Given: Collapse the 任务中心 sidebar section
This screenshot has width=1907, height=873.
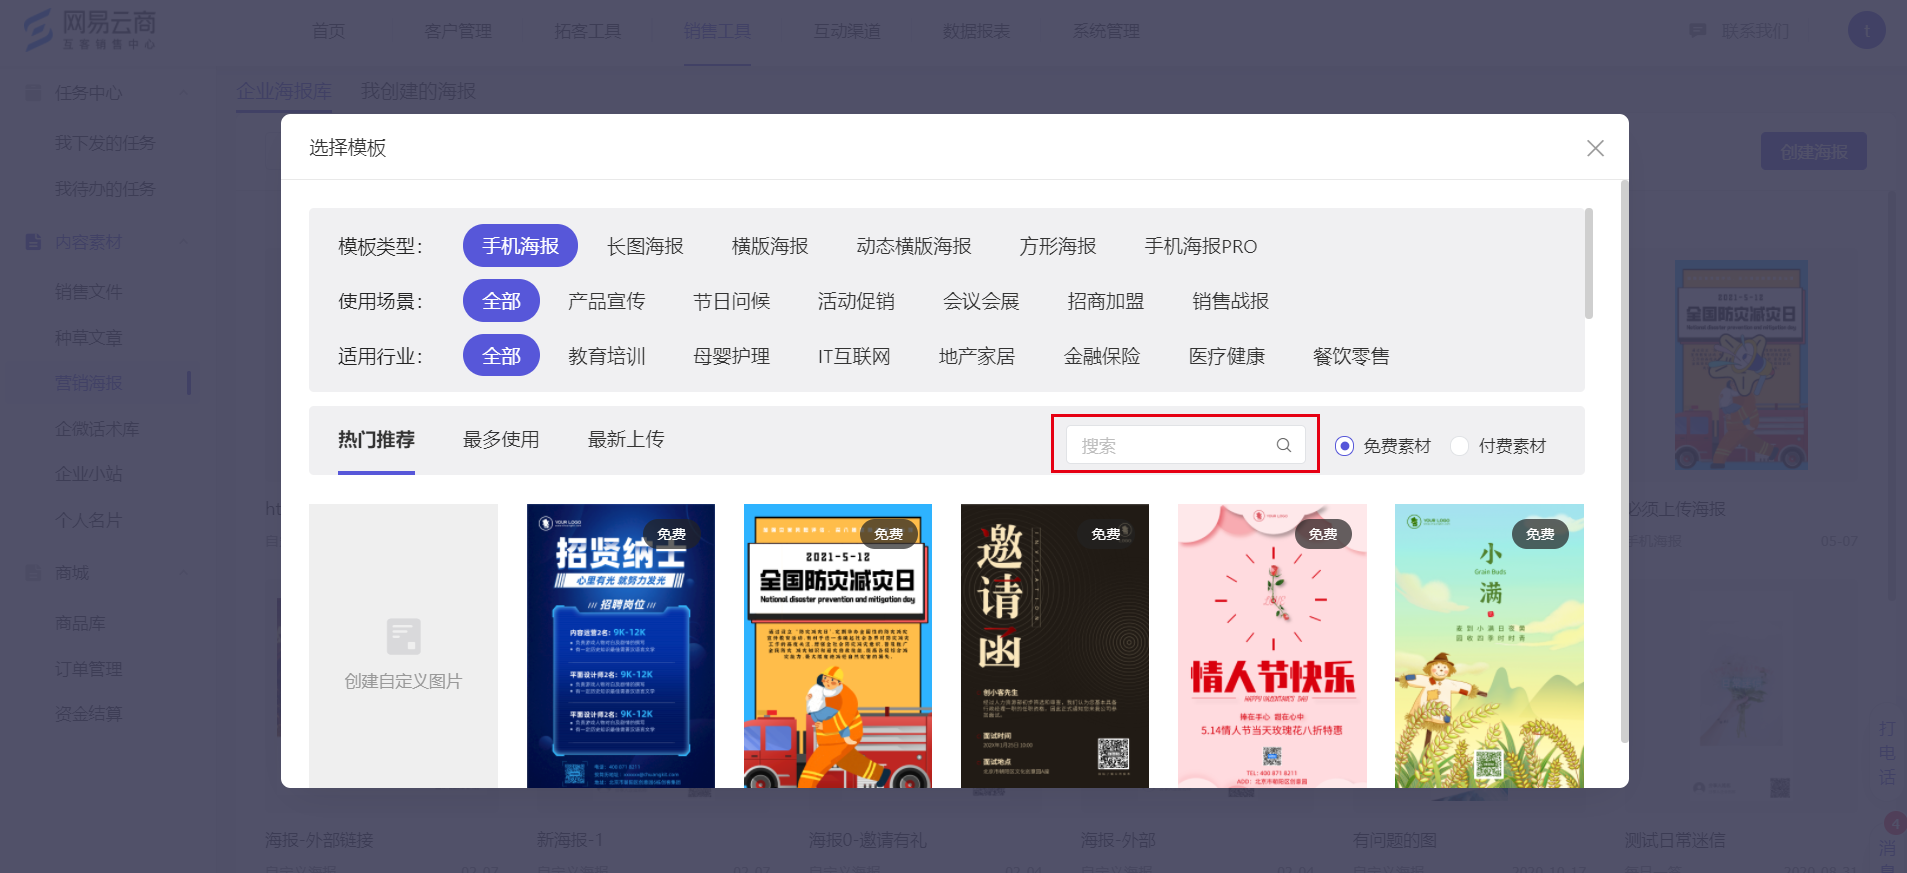Looking at the screenshot, I should pos(184,93).
